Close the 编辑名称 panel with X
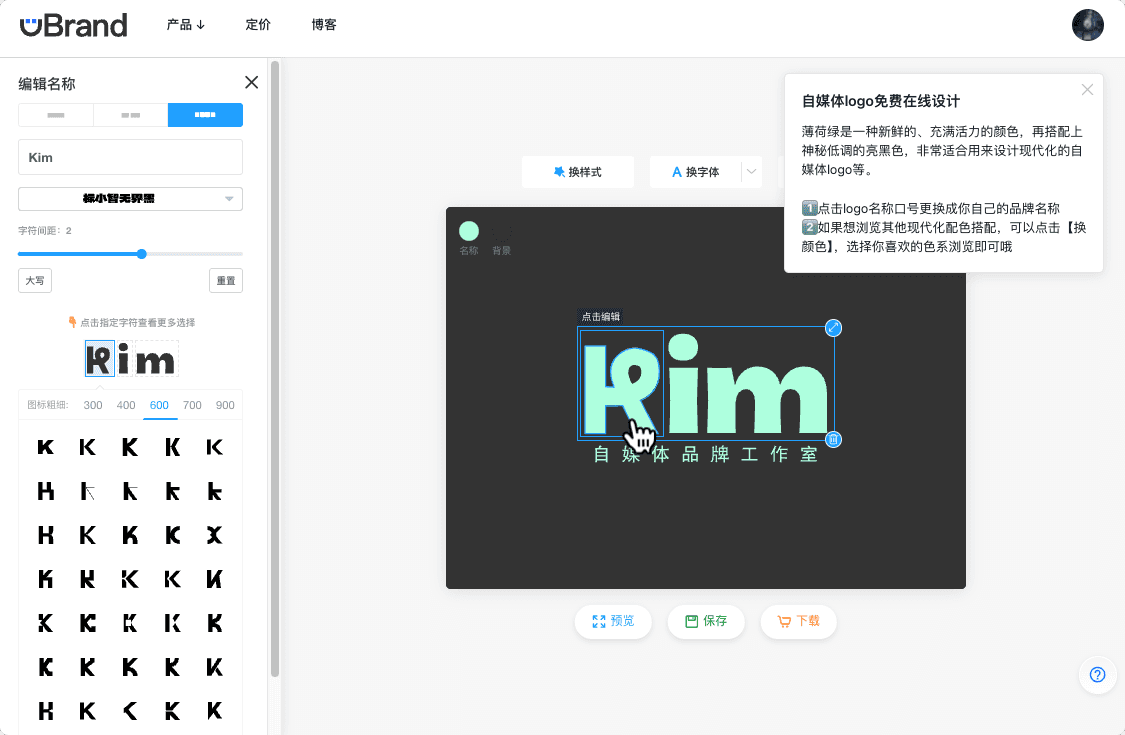1125x735 pixels. coord(251,83)
